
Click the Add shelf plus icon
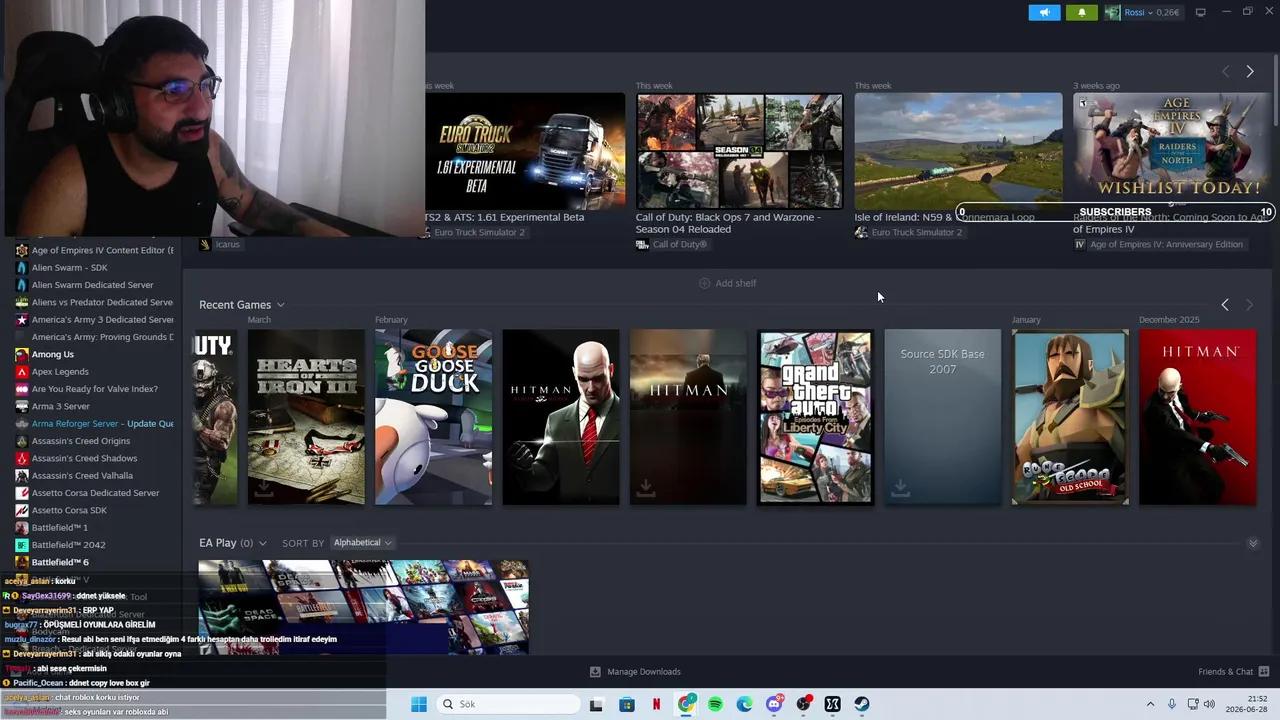tap(704, 283)
